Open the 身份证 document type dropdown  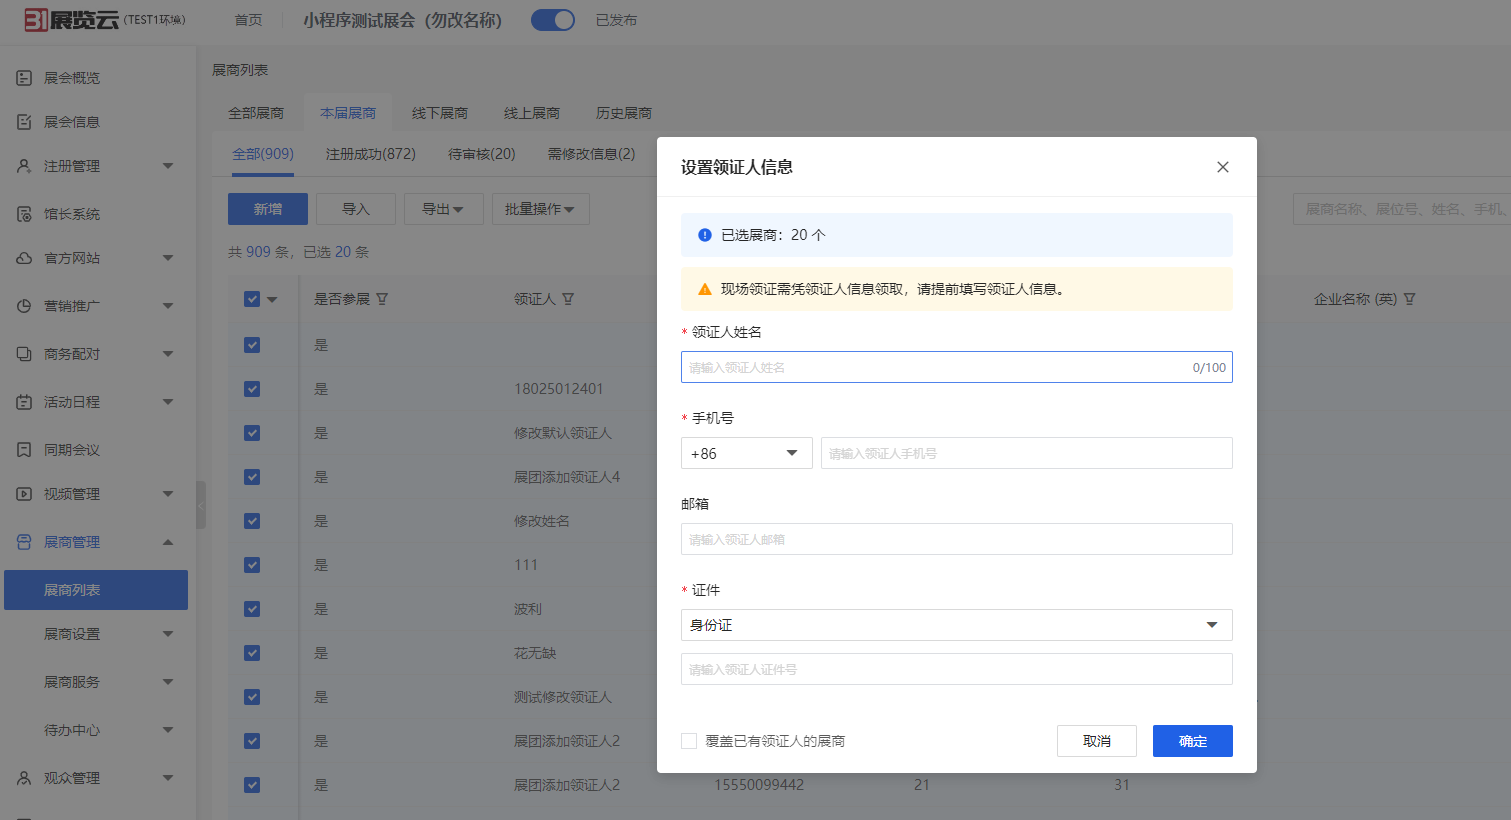coord(956,625)
